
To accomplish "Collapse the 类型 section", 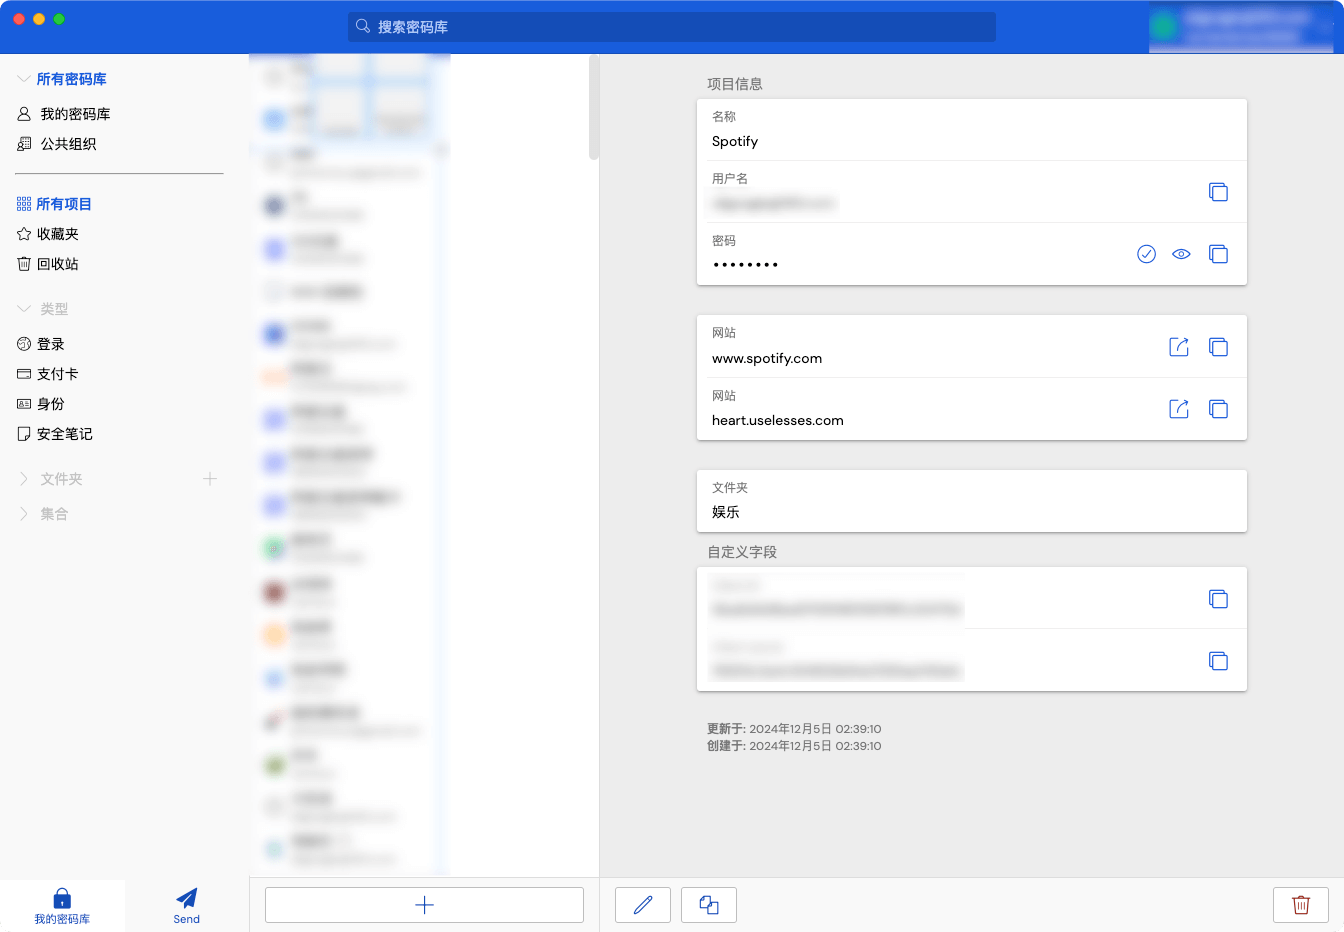I will pos(24,309).
